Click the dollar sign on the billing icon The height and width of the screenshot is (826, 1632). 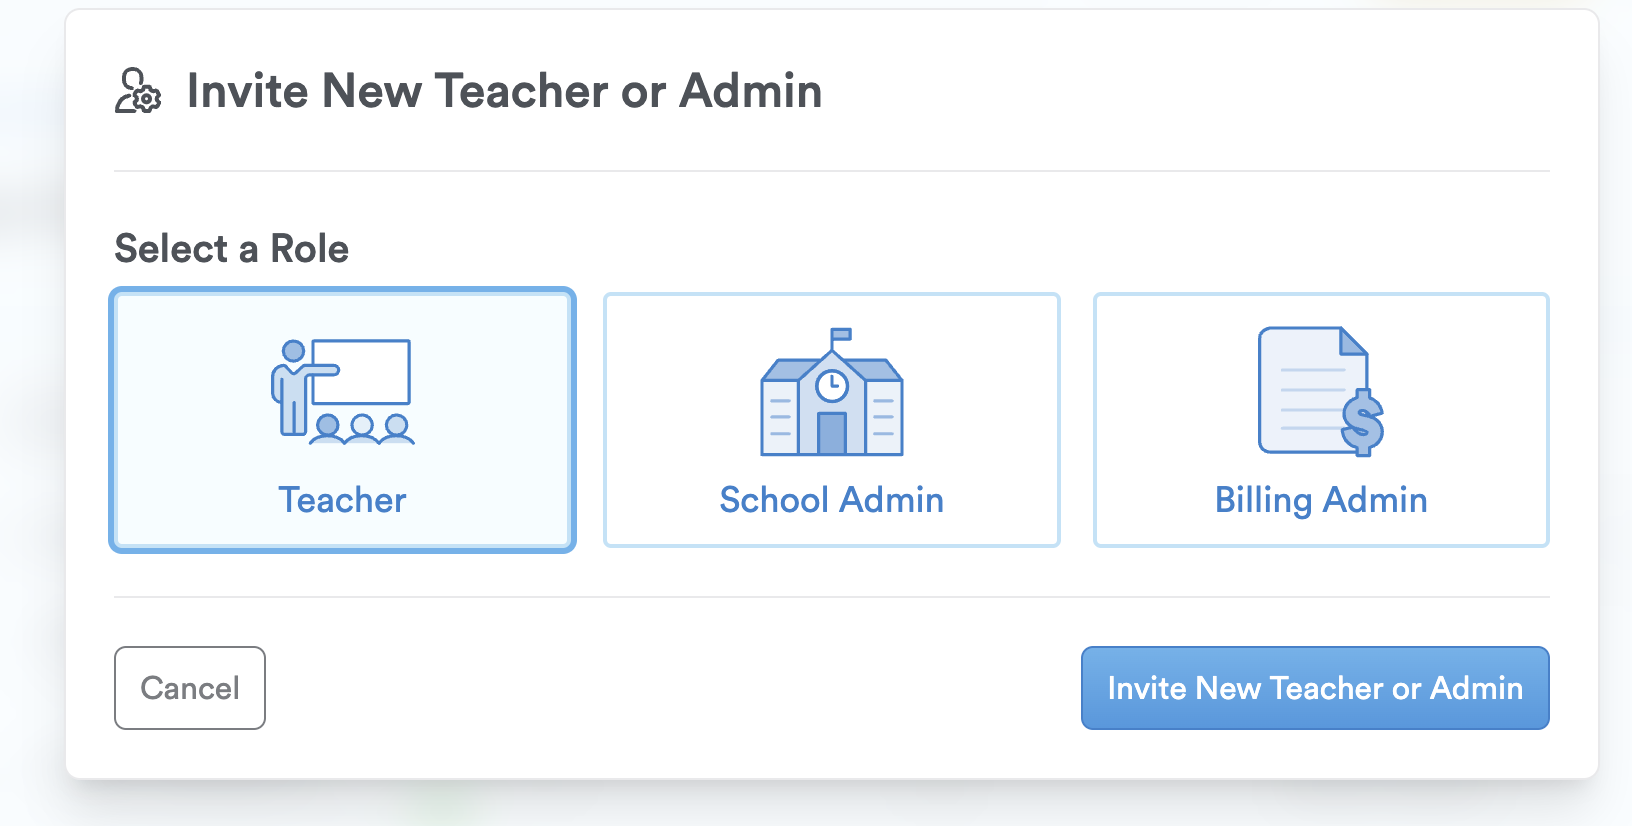click(x=1362, y=422)
